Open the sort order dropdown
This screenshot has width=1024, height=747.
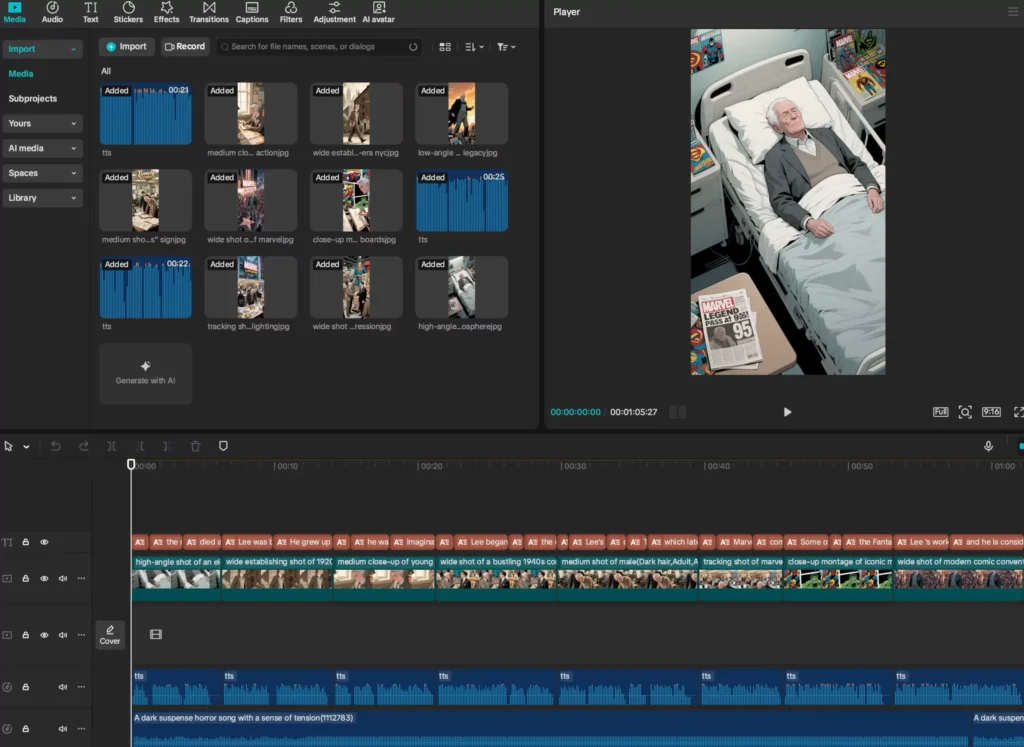pos(474,47)
